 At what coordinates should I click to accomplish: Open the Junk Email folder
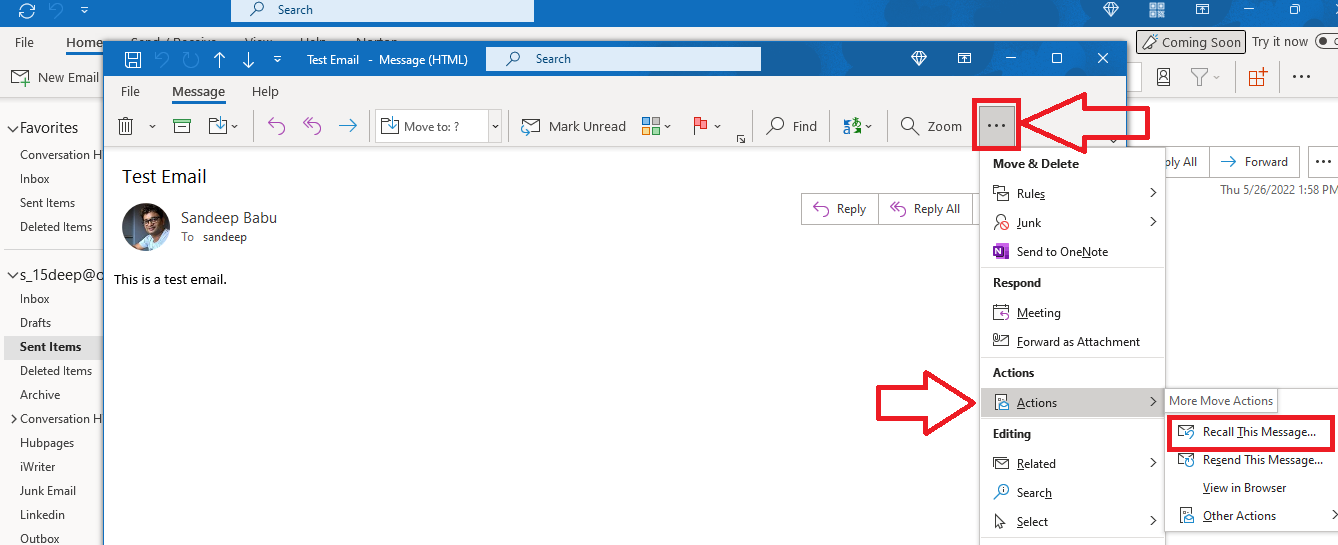[x=48, y=491]
